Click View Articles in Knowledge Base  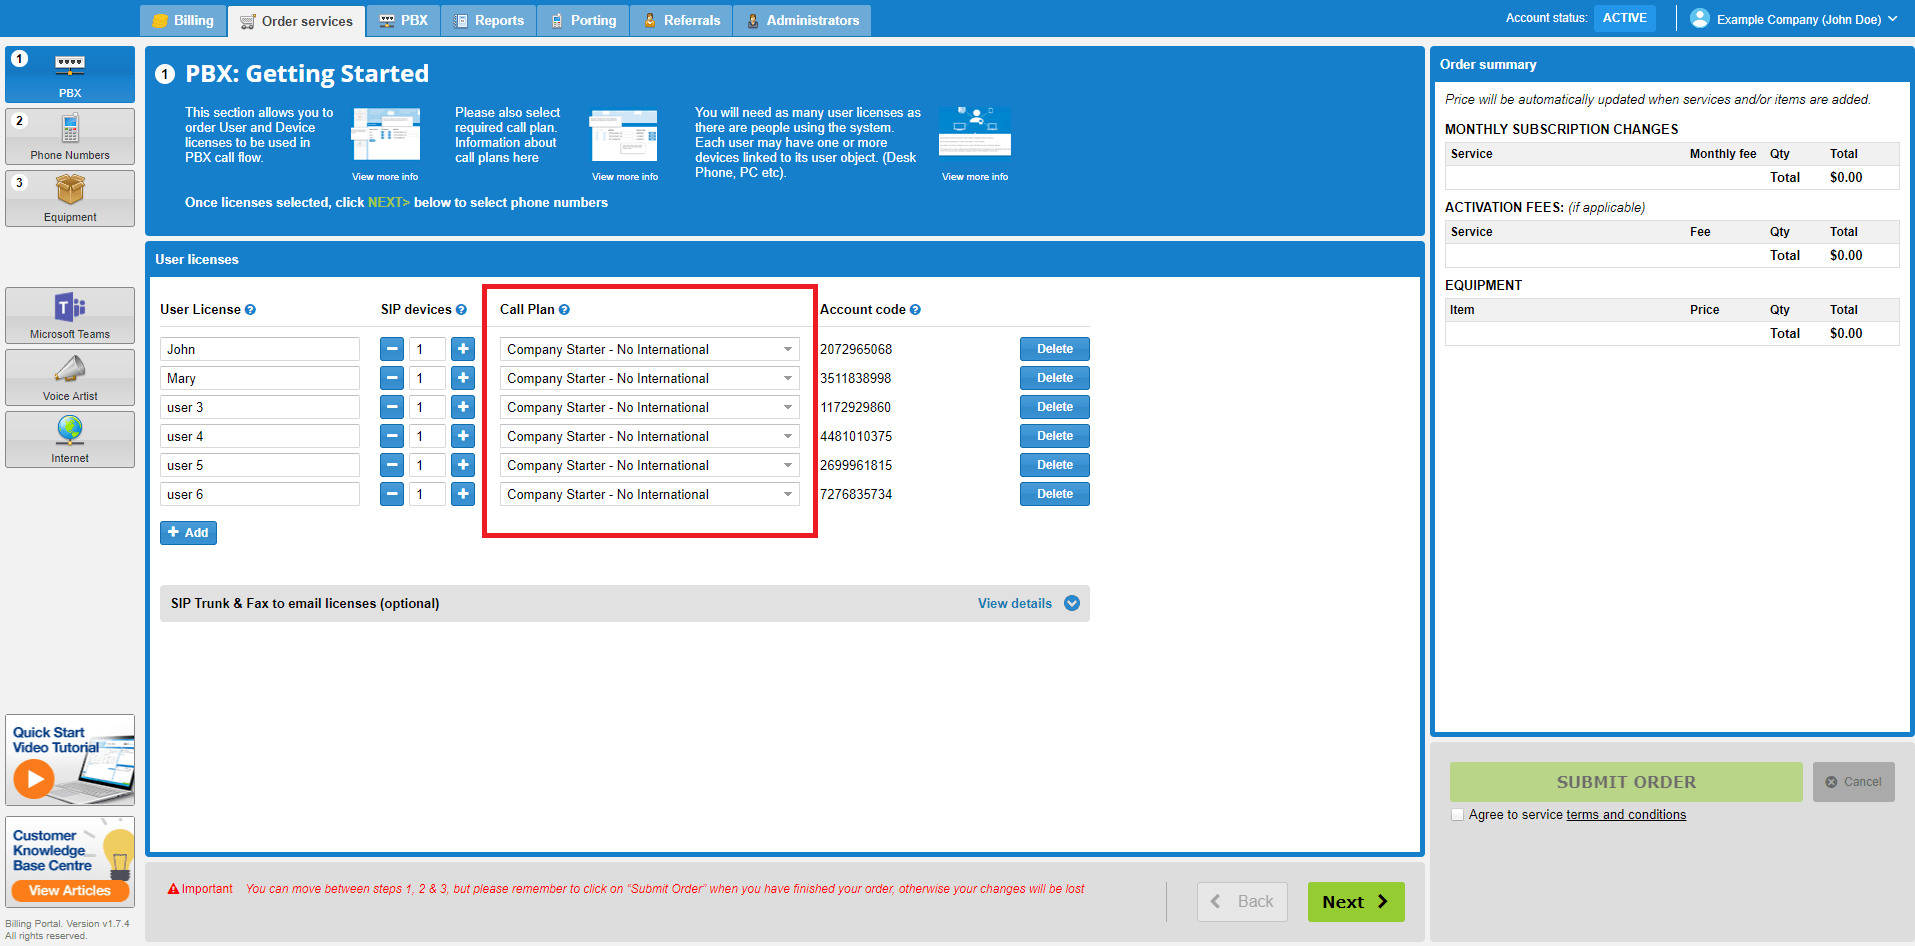pos(70,890)
